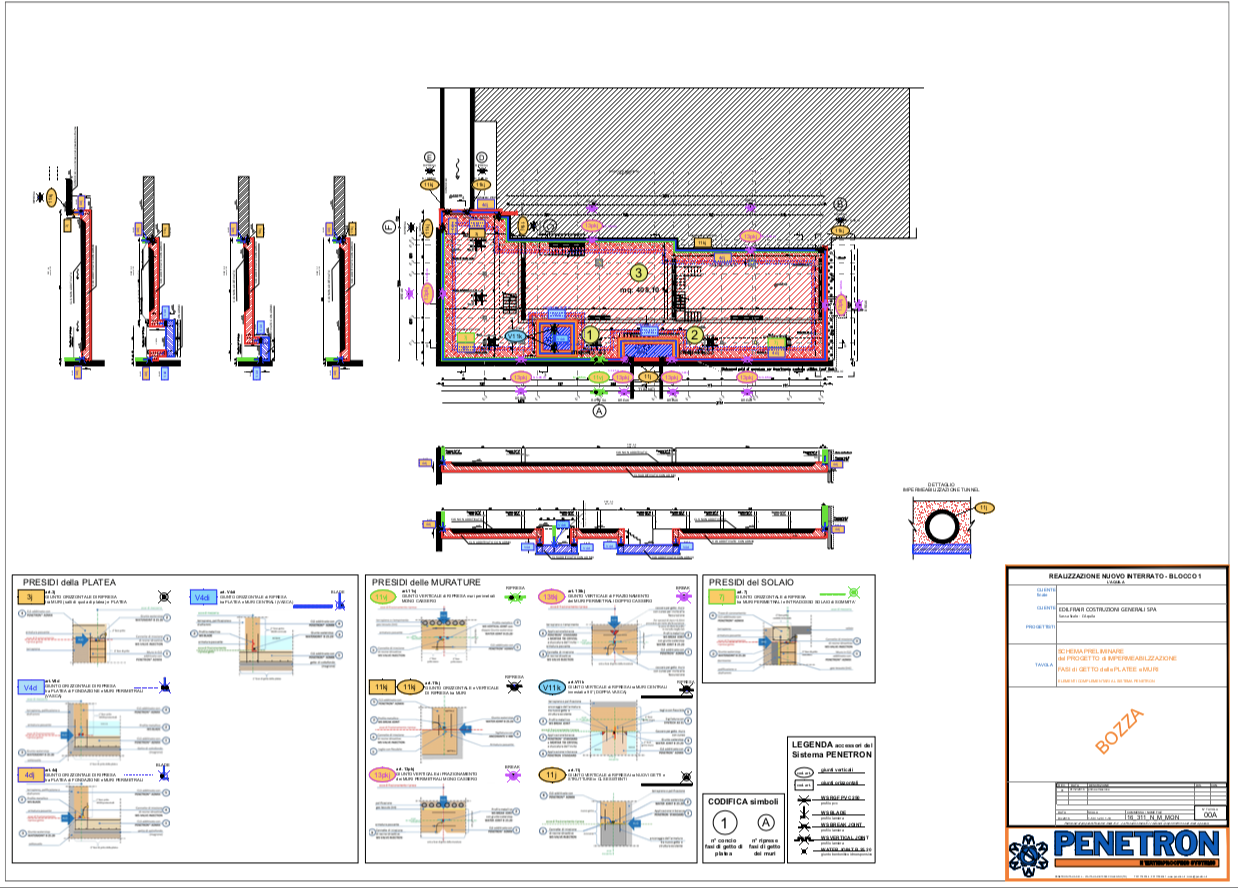Click the PRESIDI della PLATEA heading
1238x888 pixels.
click(x=69, y=581)
